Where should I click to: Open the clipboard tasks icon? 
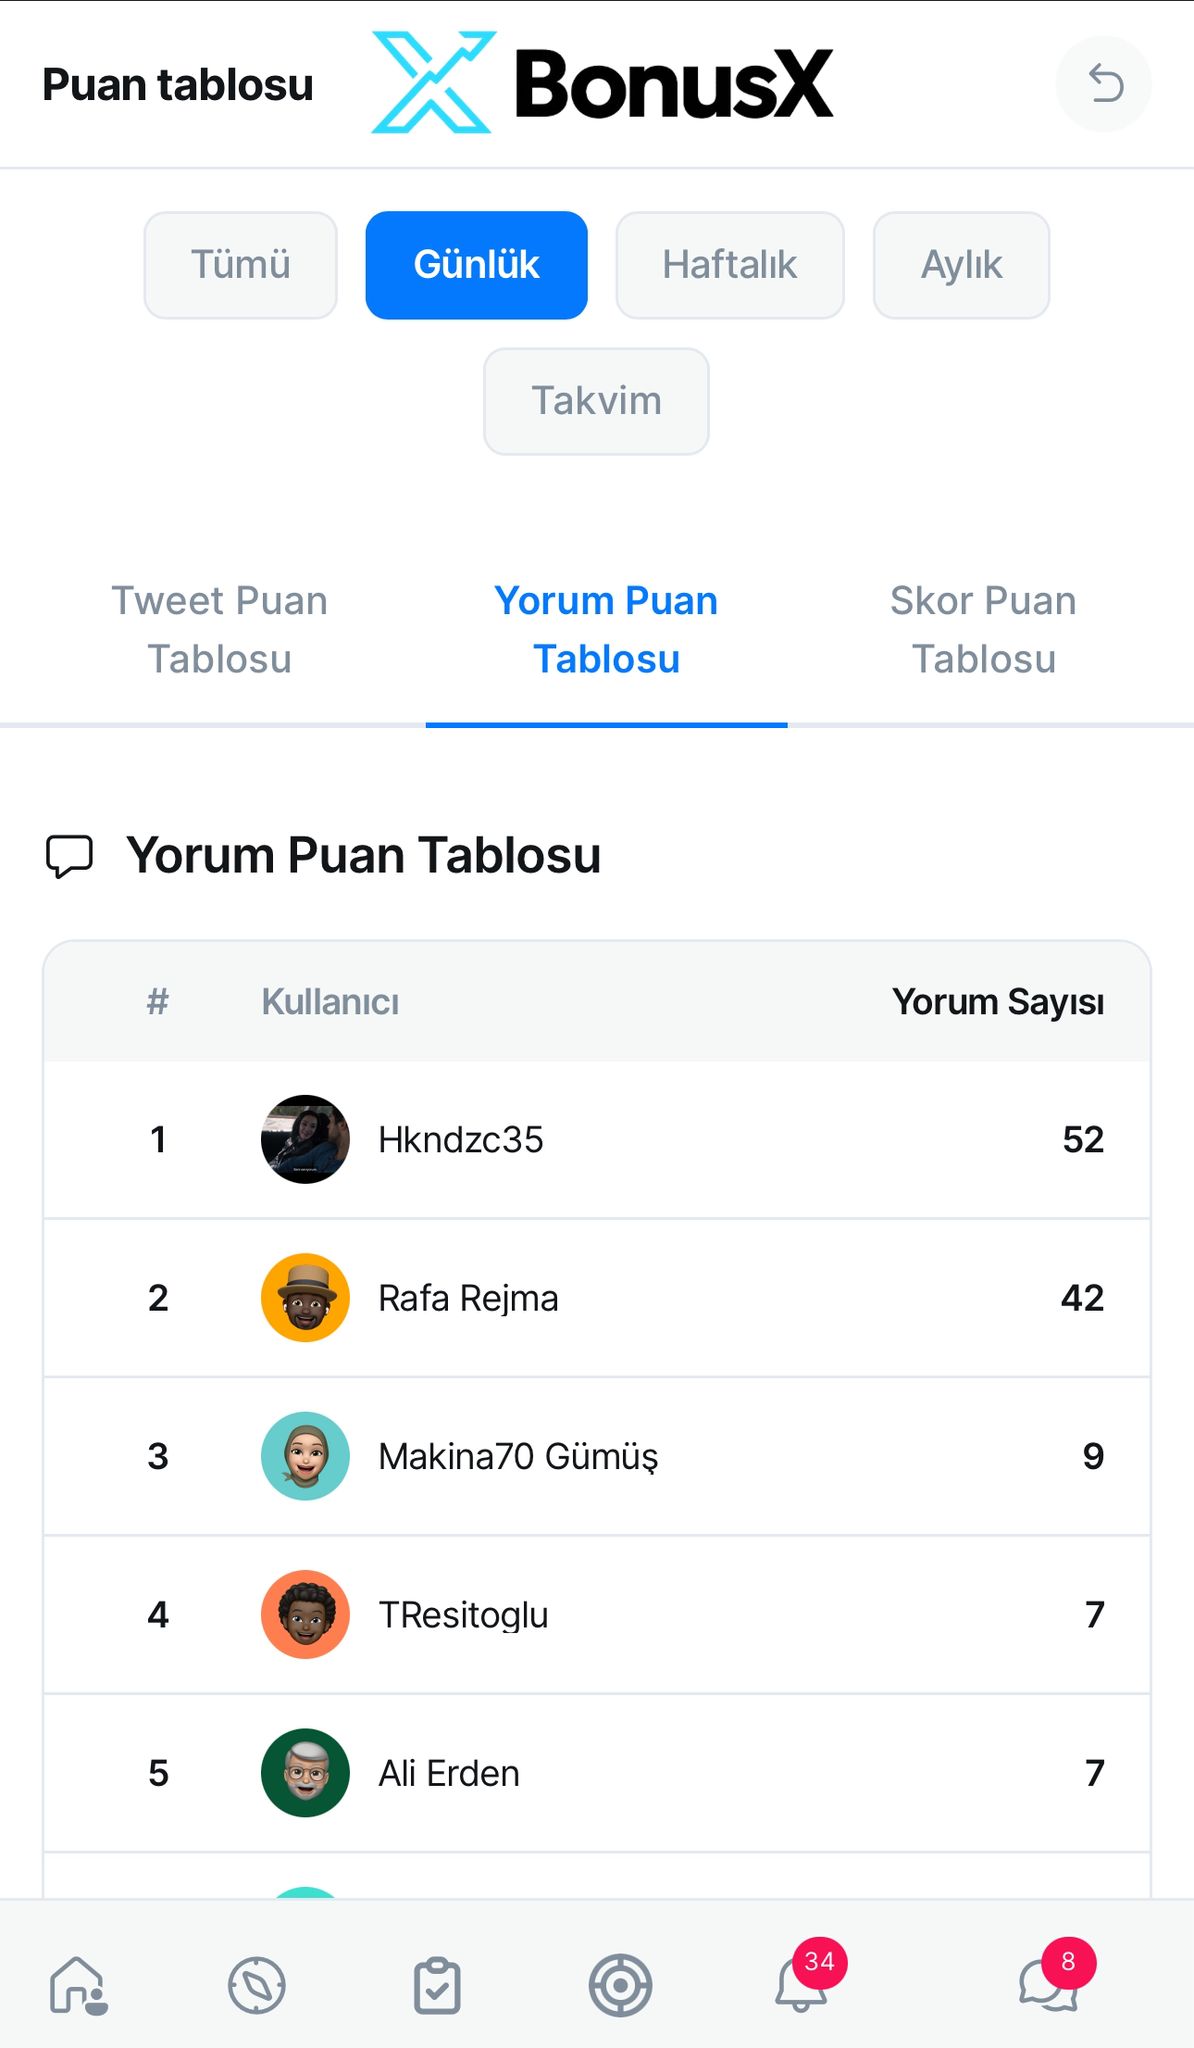coord(438,1986)
